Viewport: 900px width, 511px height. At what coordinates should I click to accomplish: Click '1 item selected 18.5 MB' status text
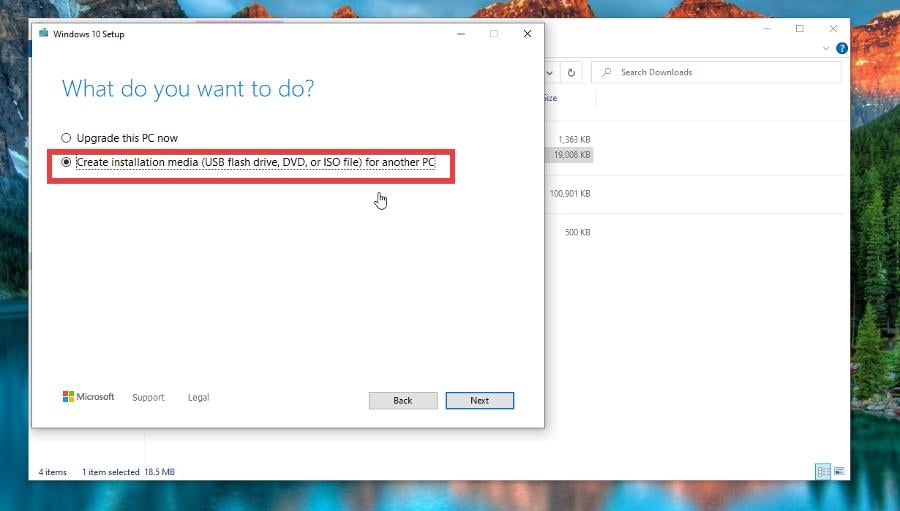[x=128, y=472]
